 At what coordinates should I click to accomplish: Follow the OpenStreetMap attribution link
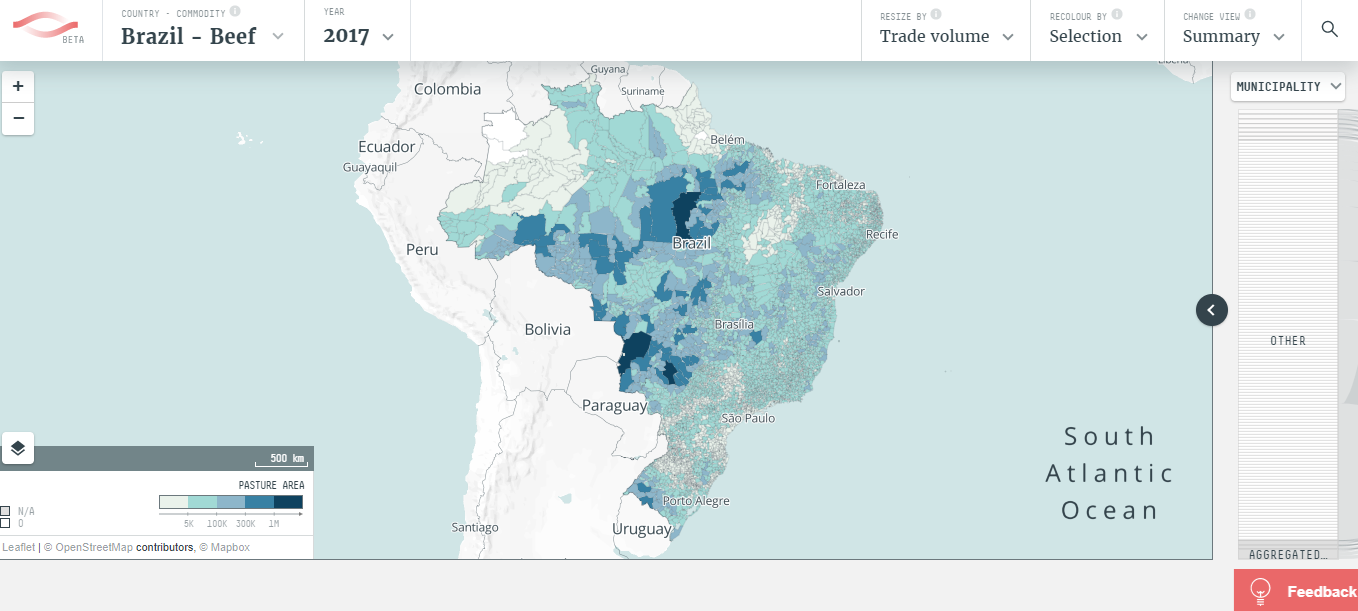point(94,548)
